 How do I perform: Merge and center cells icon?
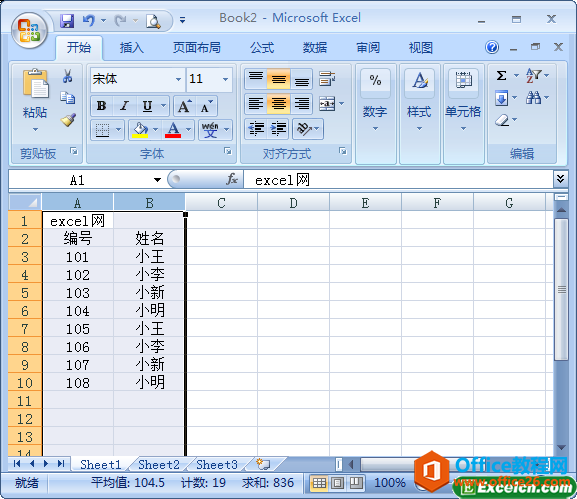click(327, 104)
